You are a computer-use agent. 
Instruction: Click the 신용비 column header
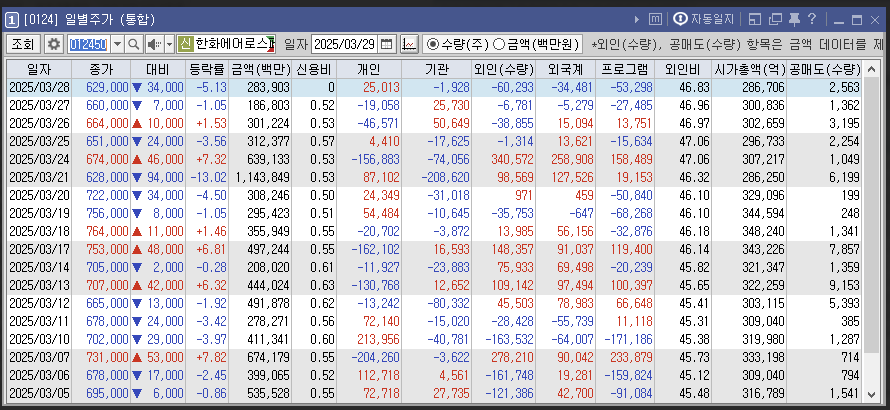tap(314, 70)
